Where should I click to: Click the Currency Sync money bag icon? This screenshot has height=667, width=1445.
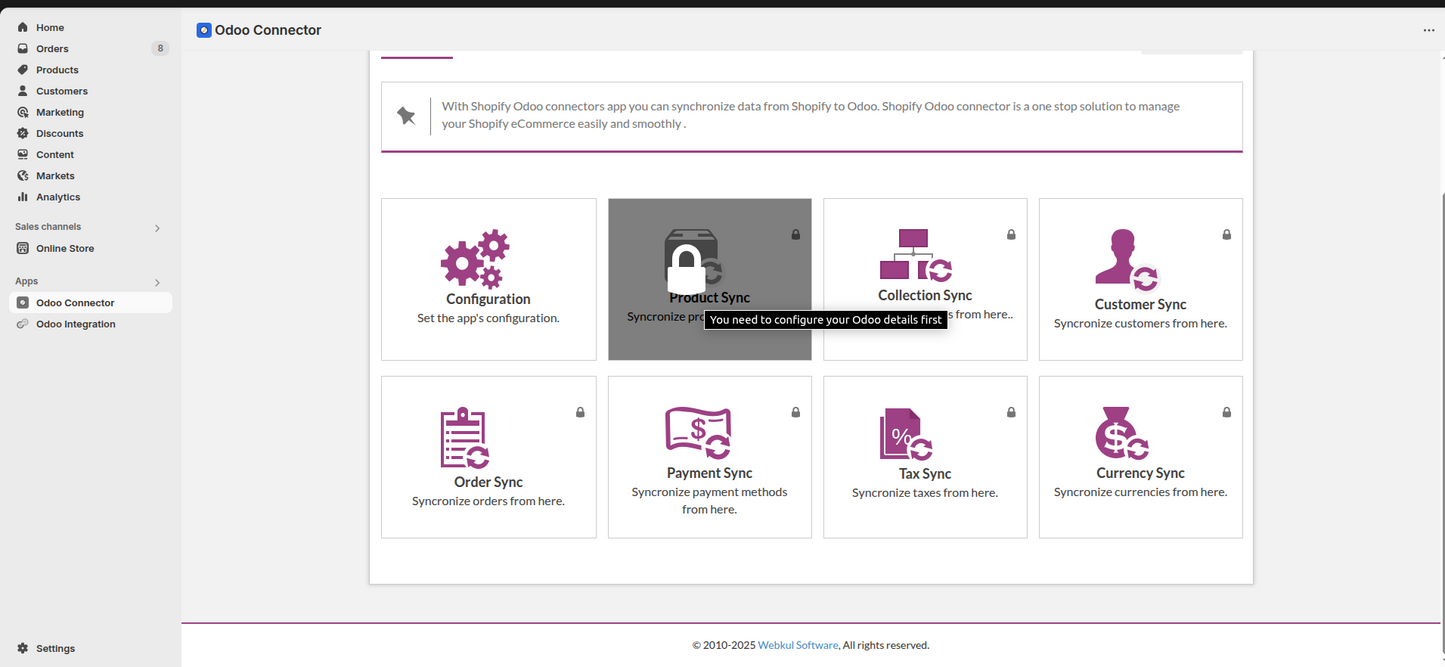pos(1122,433)
